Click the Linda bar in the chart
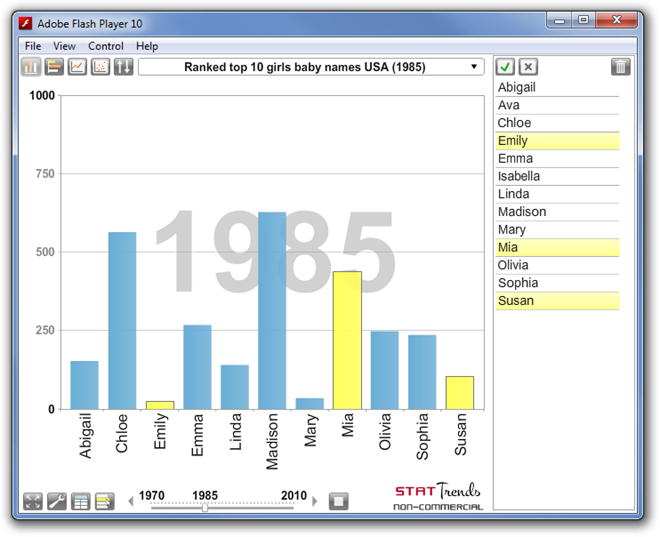 pos(235,387)
